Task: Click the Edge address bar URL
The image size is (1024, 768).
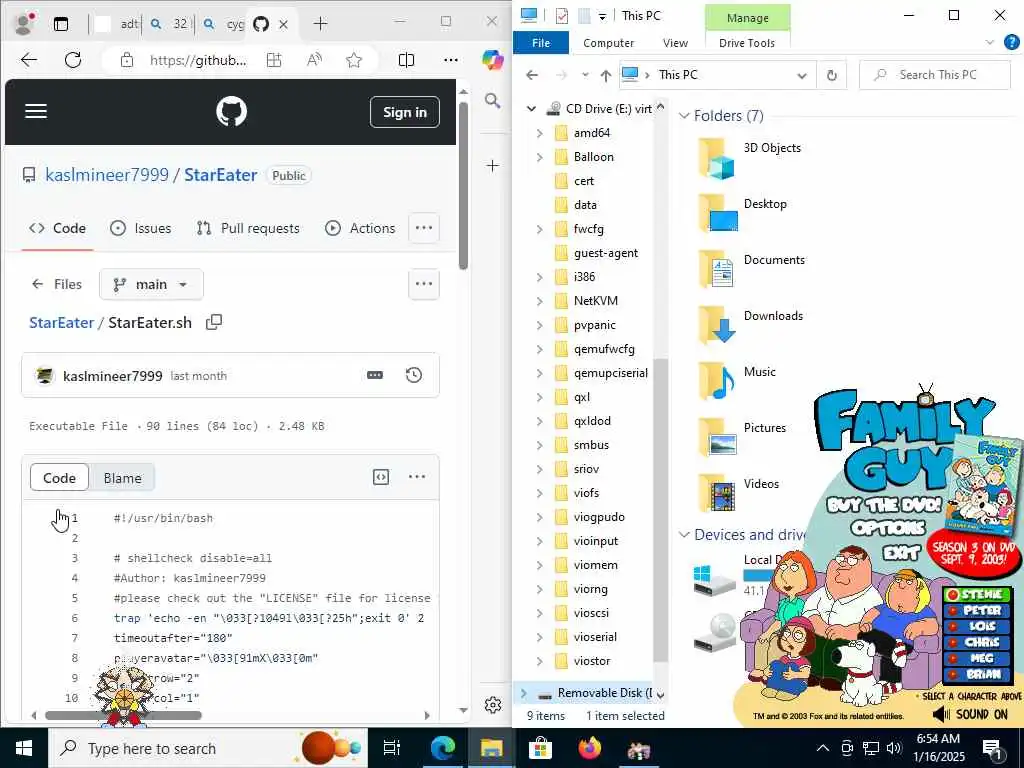Action: click(x=198, y=60)
